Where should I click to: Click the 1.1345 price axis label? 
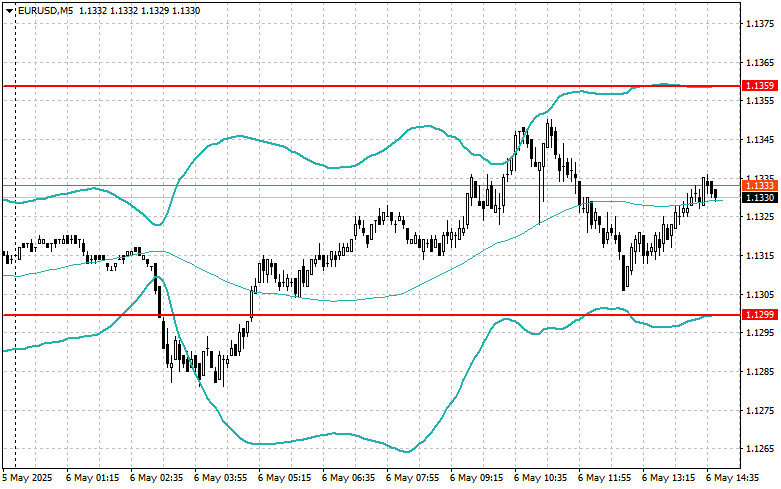760,139
